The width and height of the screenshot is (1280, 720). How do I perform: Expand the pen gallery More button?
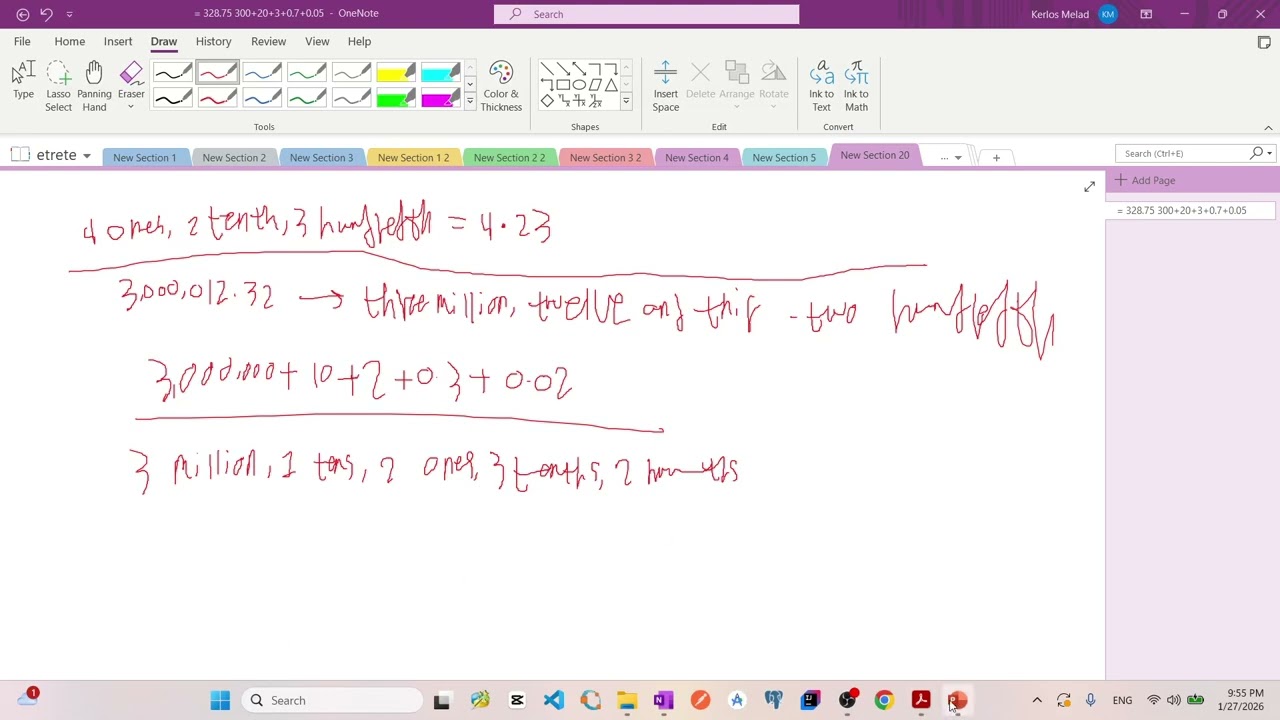click(470, 101)
